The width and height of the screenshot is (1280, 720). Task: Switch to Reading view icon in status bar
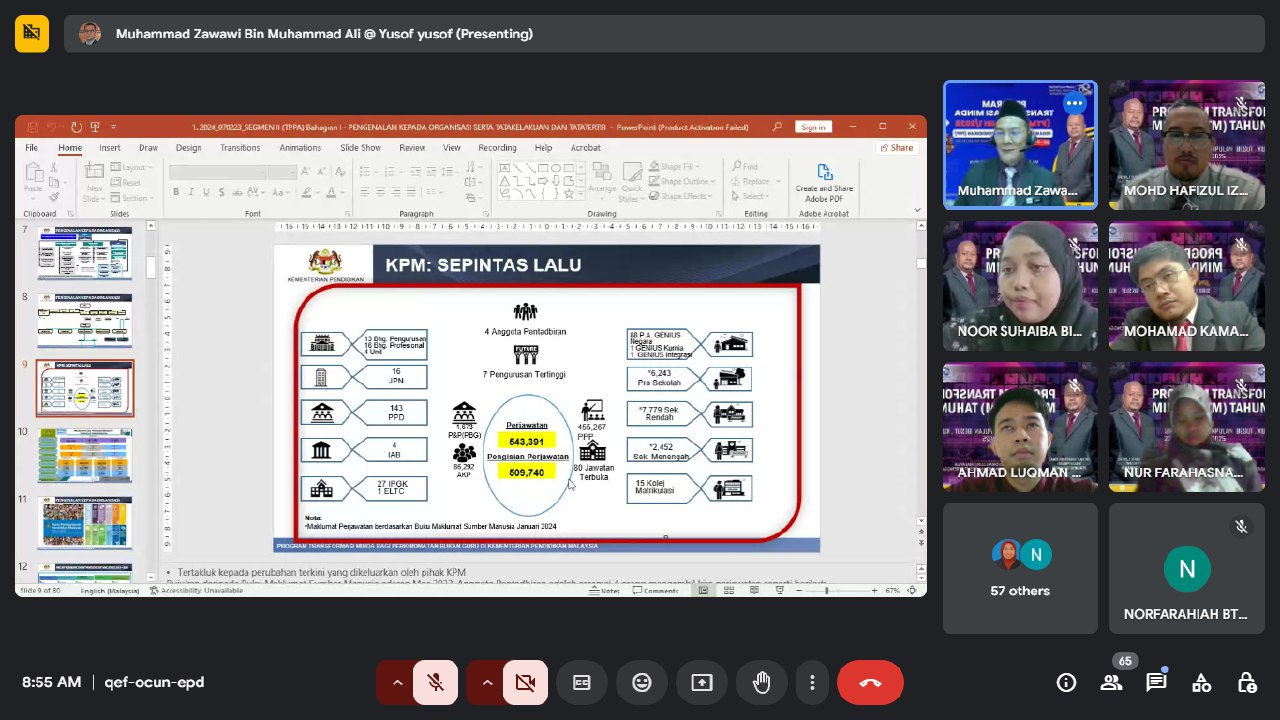[754, 590]
